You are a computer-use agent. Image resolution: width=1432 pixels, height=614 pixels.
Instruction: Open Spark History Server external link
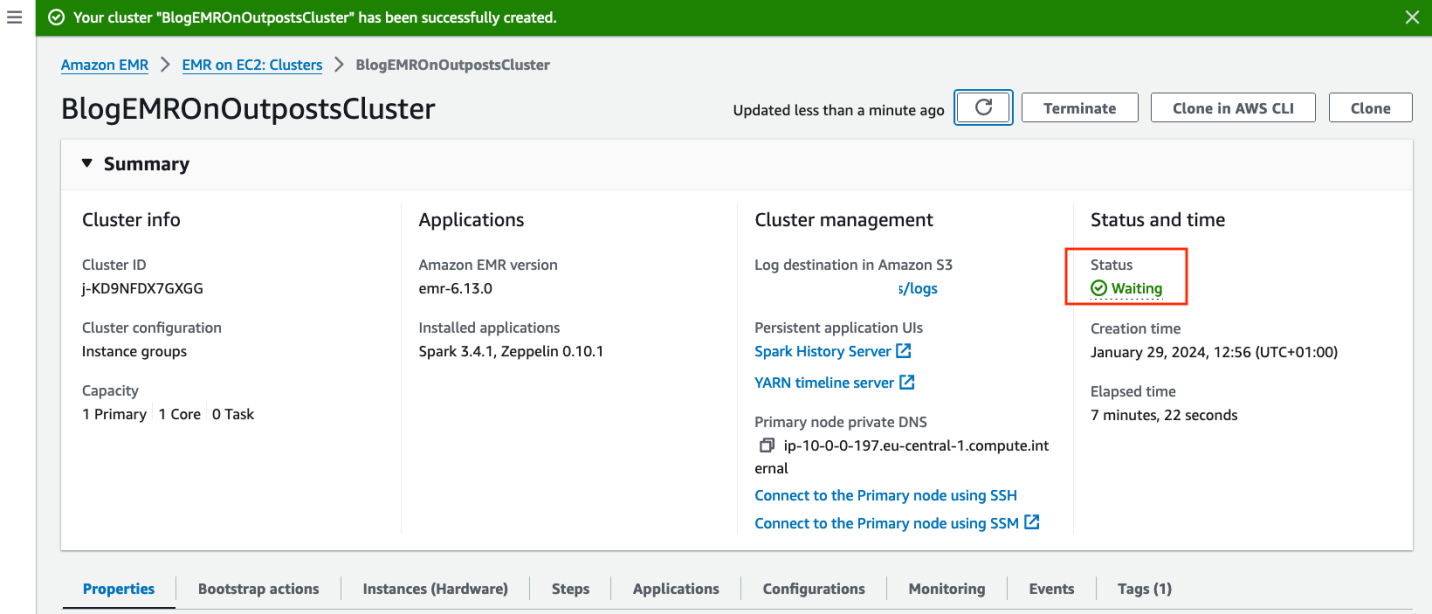point(832,351)
